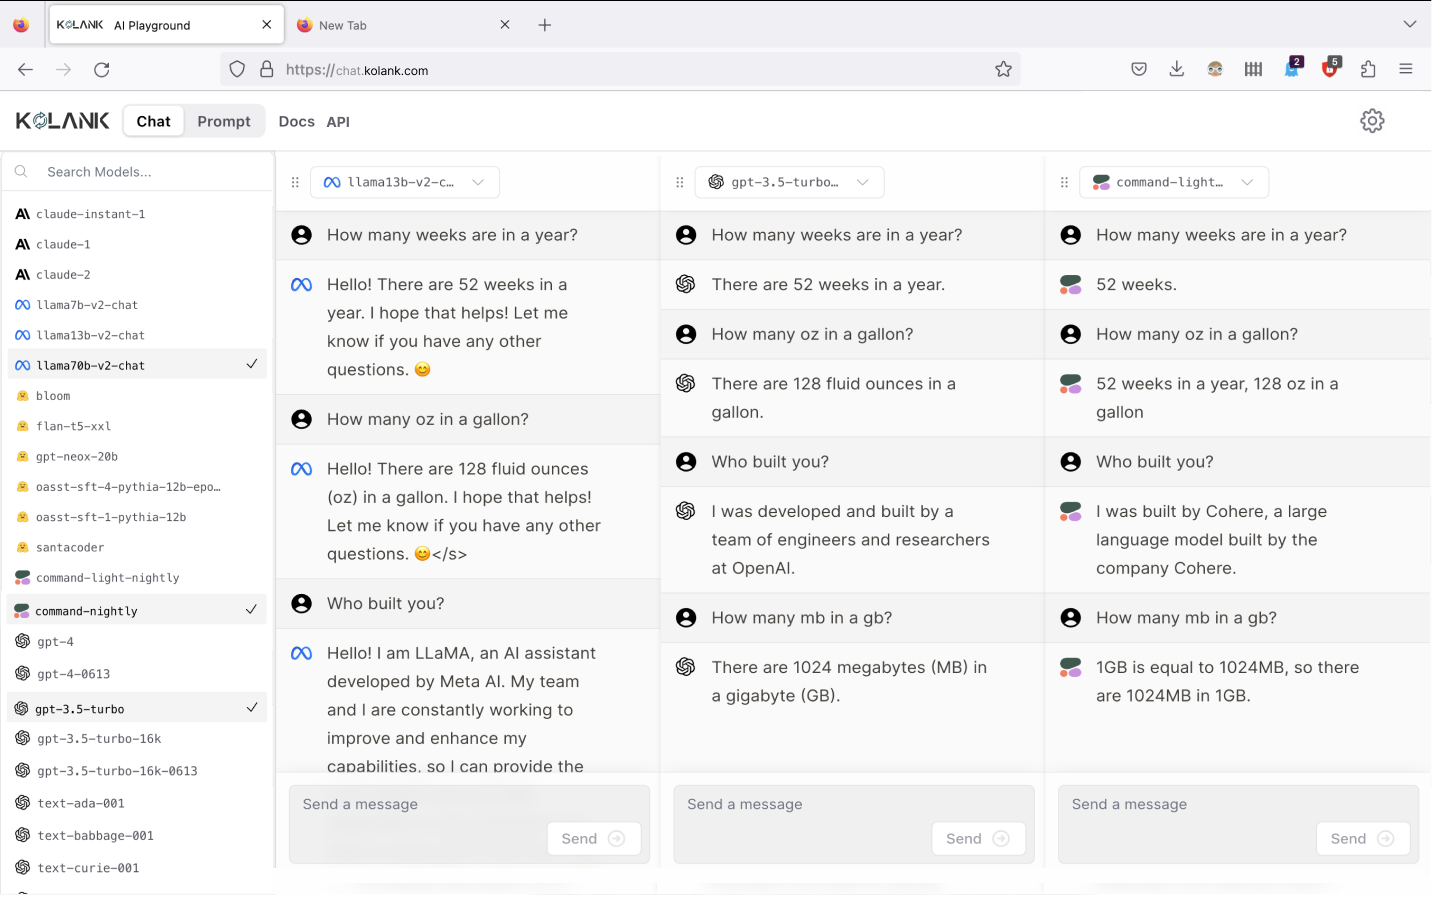The image size is (1432, 903).
Task: Close the New Tab browser tab
Action: click(505, 25)
